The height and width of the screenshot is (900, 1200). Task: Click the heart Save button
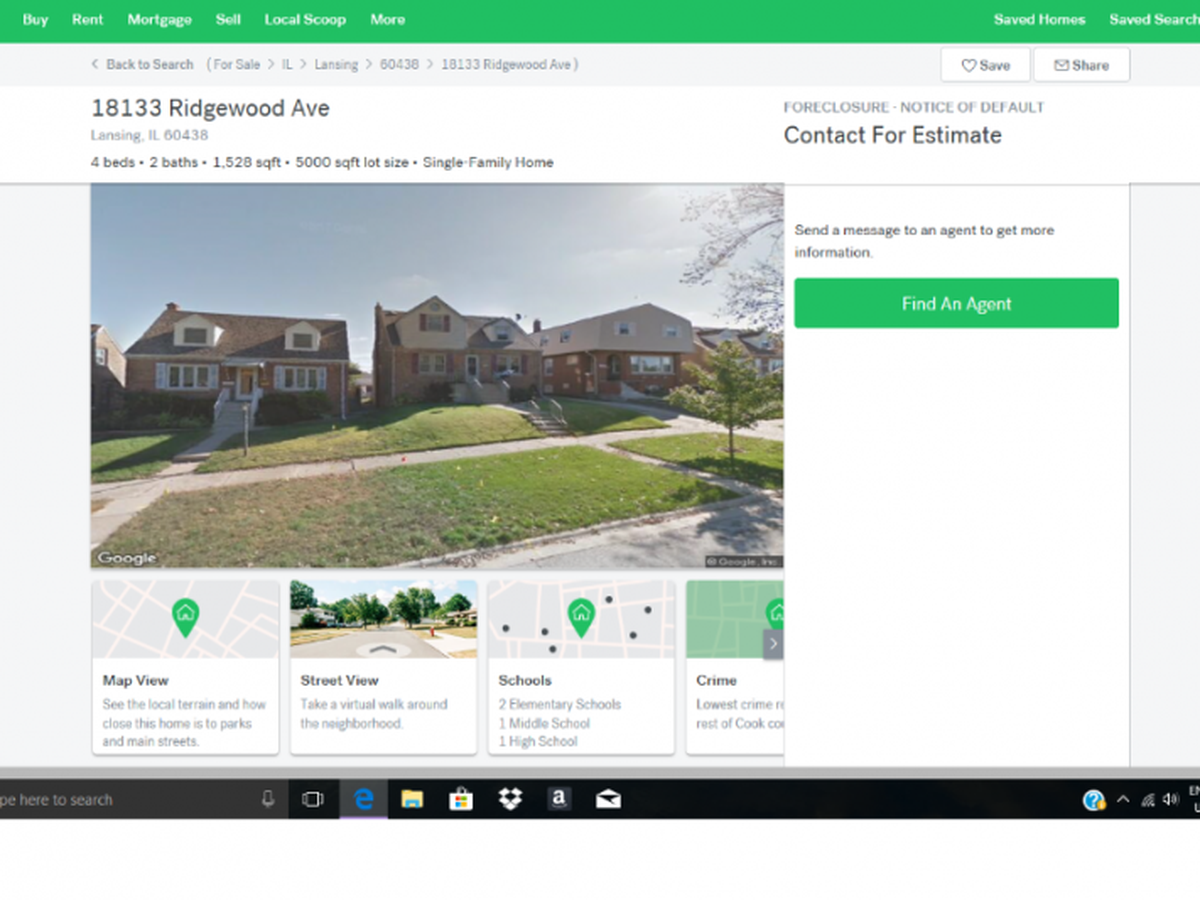pos(985,65)
